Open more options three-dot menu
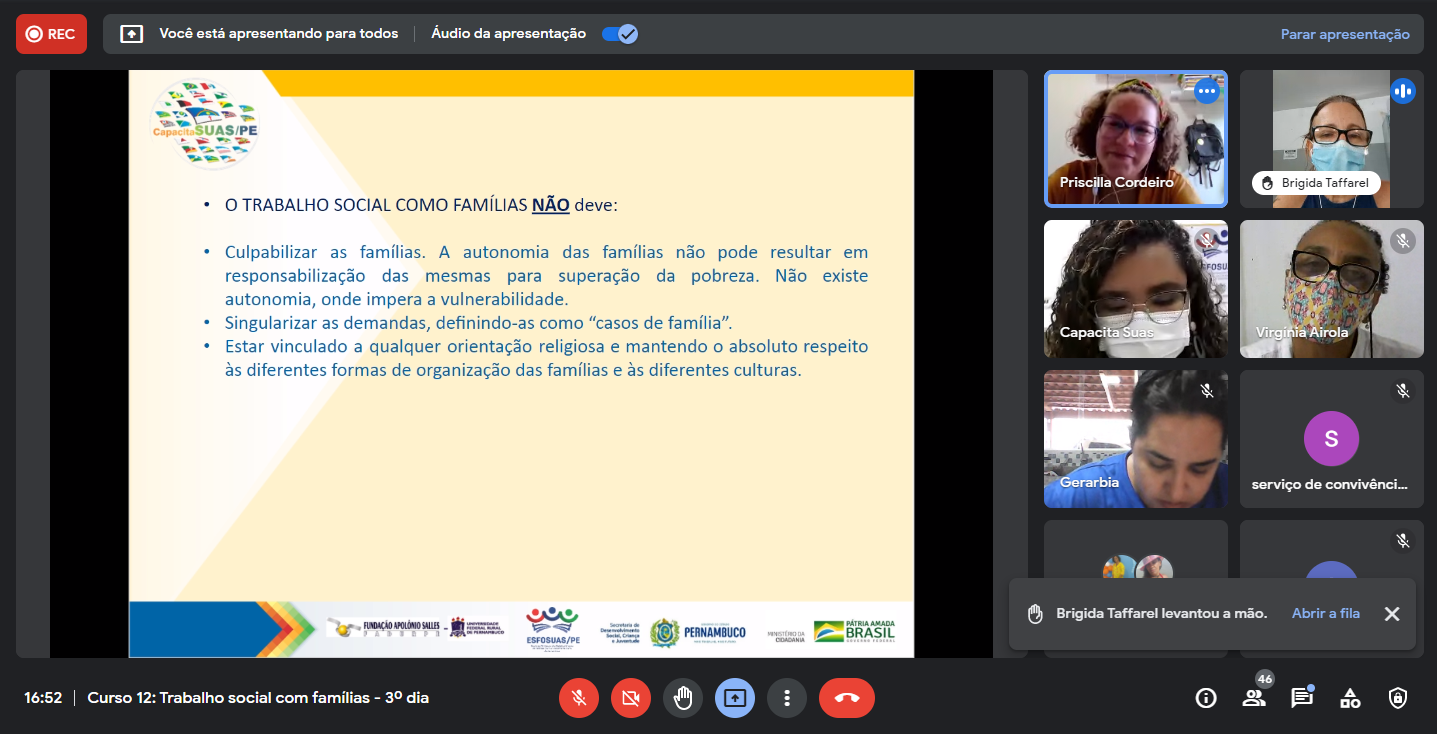The image size is (1437, 734). click(787, 698)
